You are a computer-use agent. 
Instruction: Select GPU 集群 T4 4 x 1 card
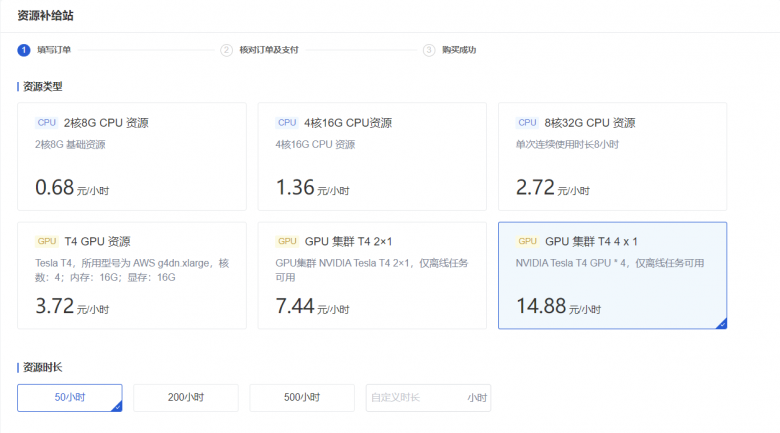pos(612,275)
